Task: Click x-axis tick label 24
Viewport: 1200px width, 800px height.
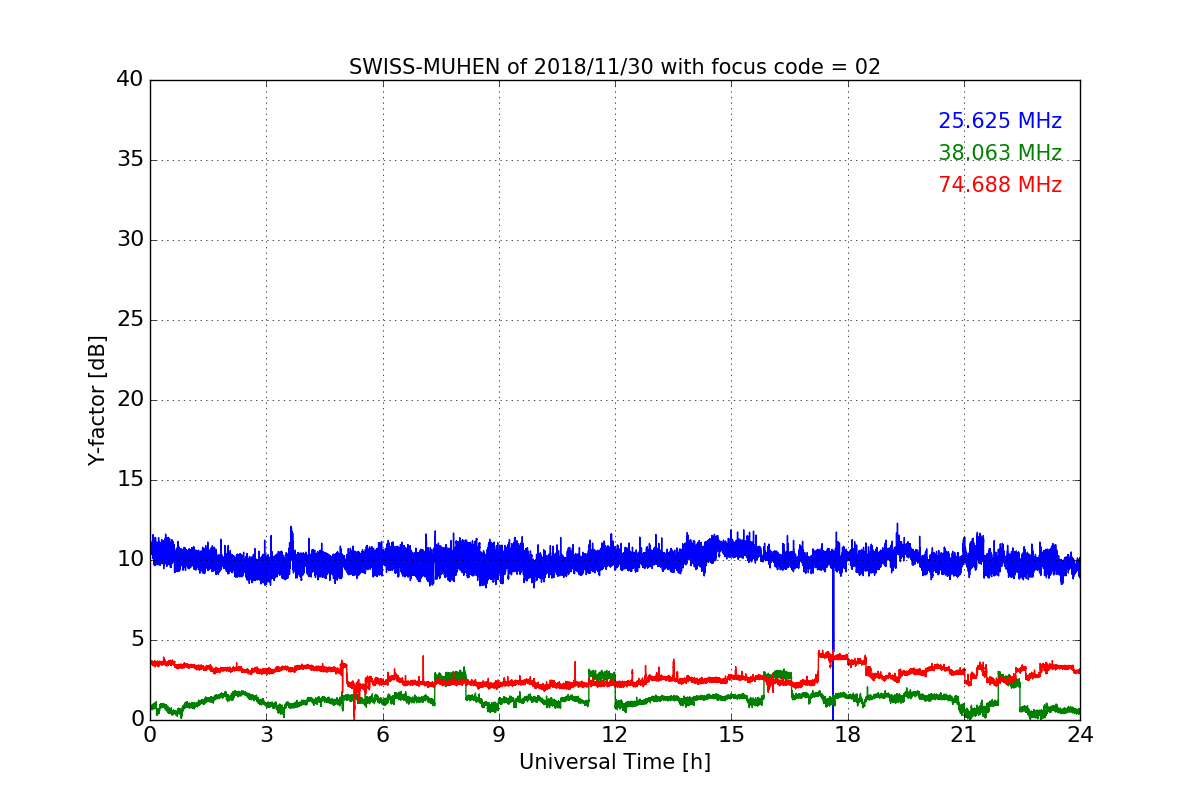Action: pyautogui.click(x=1080, y=734)
